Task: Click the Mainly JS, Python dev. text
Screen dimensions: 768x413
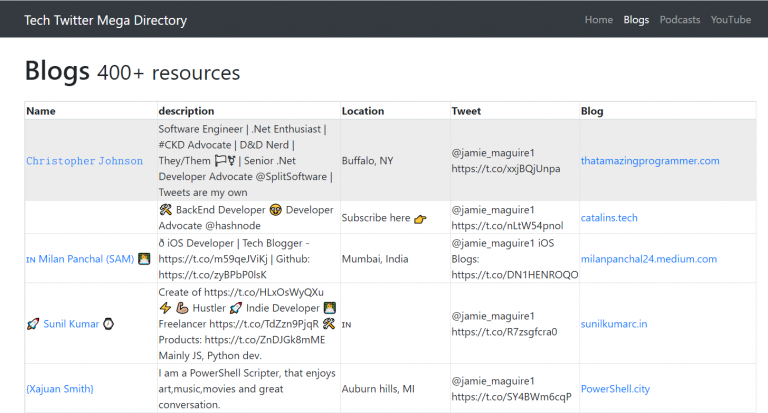Action: pos(210,355)
